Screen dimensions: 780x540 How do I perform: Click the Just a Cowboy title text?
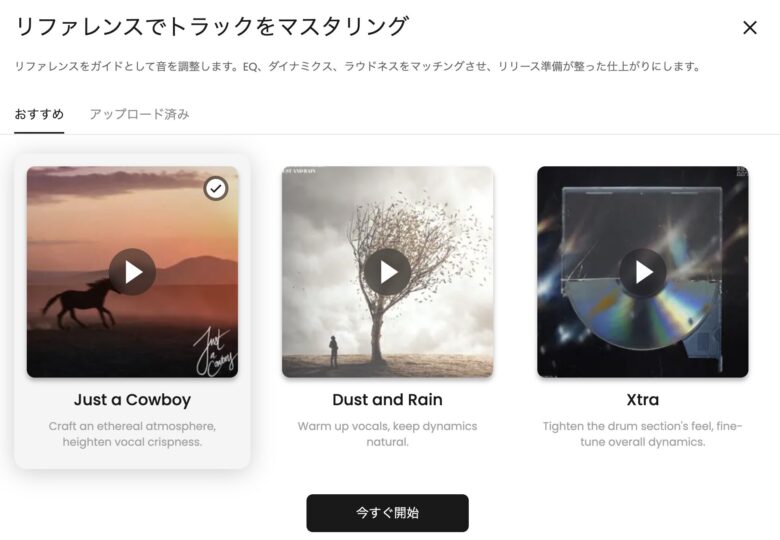(x=132, y=399)
